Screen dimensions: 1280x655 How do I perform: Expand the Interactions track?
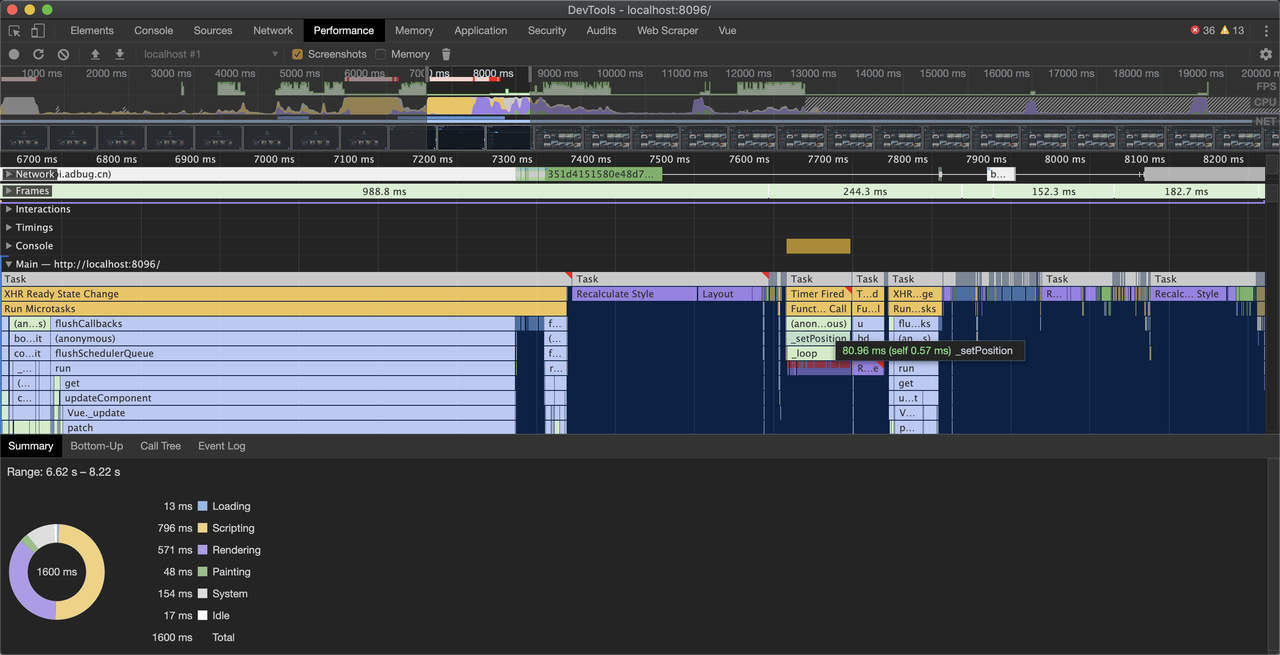click(9, 209)
